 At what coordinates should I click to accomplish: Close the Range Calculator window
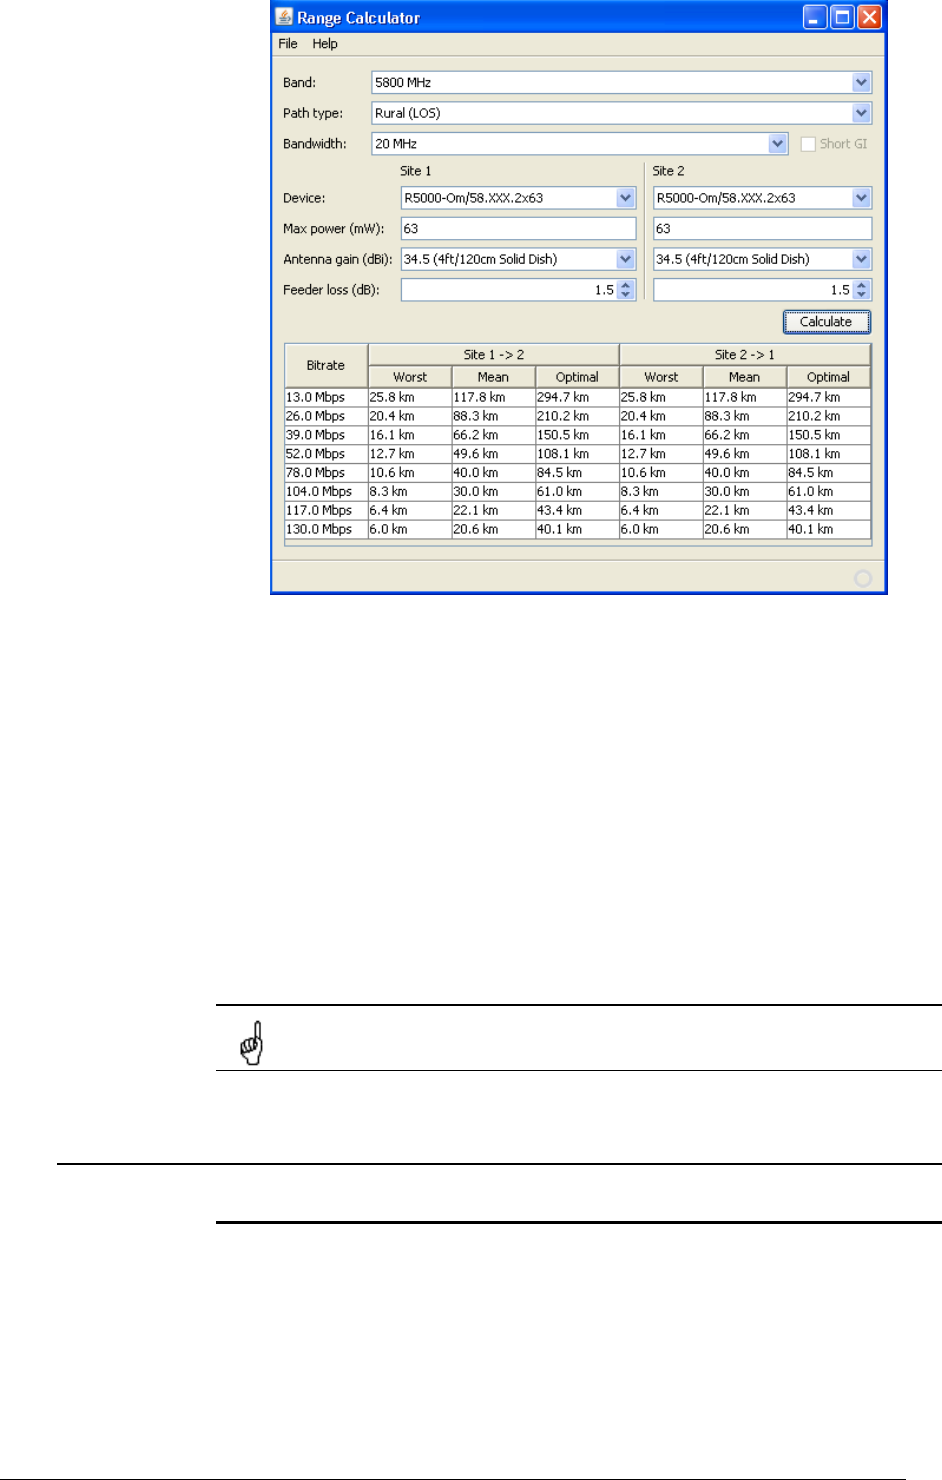pos(869,17)
